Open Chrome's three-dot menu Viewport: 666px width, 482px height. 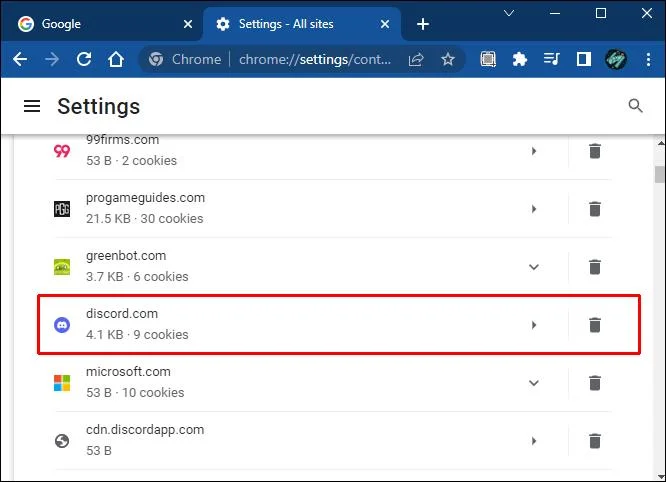pos(648,59)
